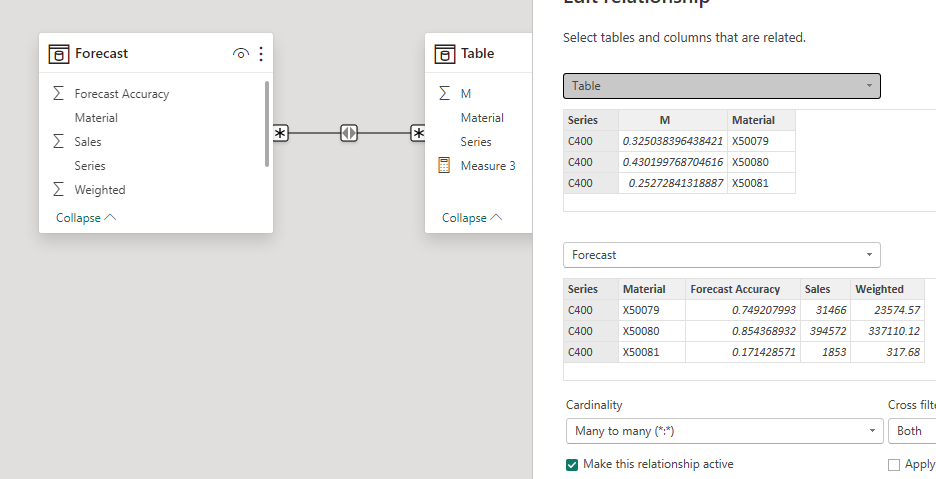Click the Table card database icon

(444, 54)
